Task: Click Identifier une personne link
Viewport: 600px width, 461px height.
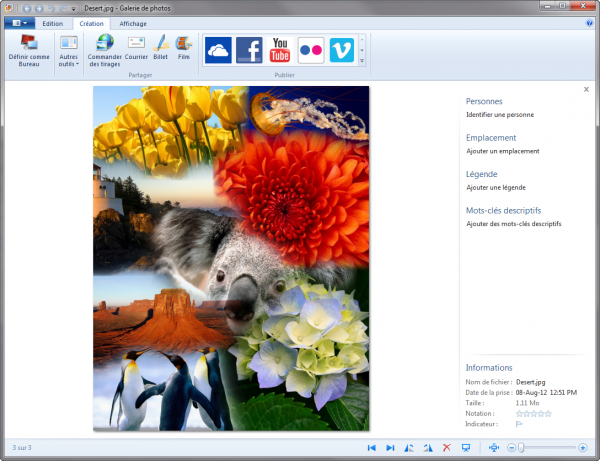Action: [x=499, y=116]
